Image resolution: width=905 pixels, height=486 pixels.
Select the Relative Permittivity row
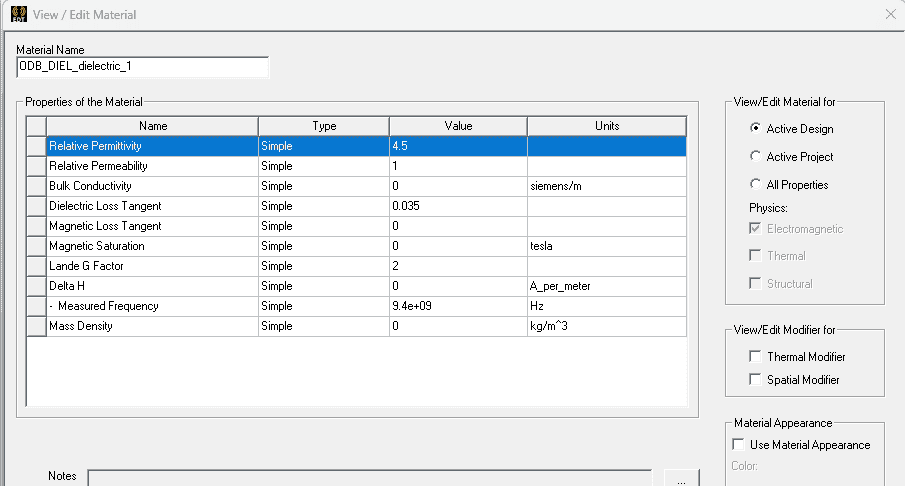152,146
